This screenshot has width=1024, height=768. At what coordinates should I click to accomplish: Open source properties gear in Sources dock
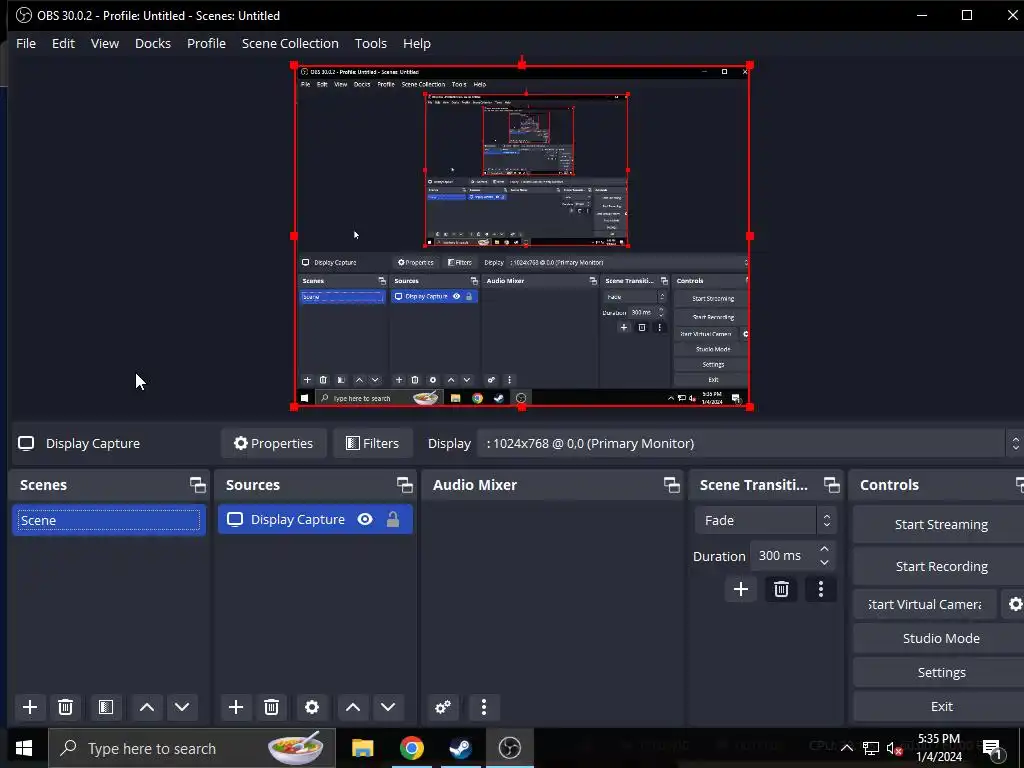[x=312, y=707]
